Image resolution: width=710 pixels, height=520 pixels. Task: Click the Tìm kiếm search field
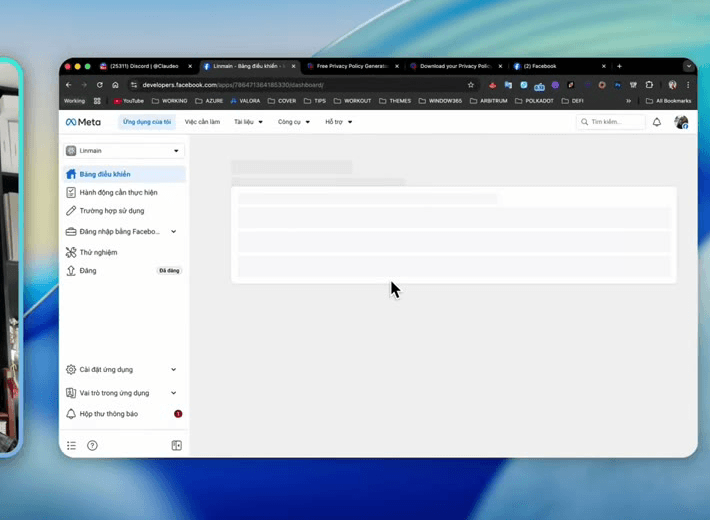click(610, 122)
